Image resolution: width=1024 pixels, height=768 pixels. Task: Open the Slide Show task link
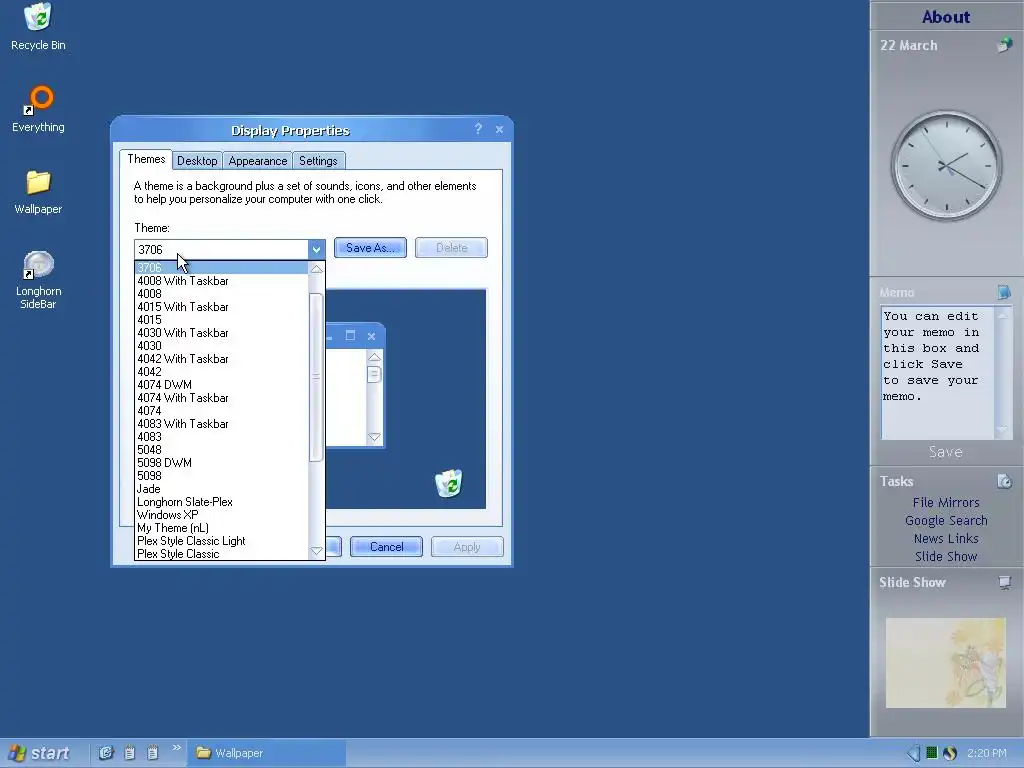tap(946, 556)
